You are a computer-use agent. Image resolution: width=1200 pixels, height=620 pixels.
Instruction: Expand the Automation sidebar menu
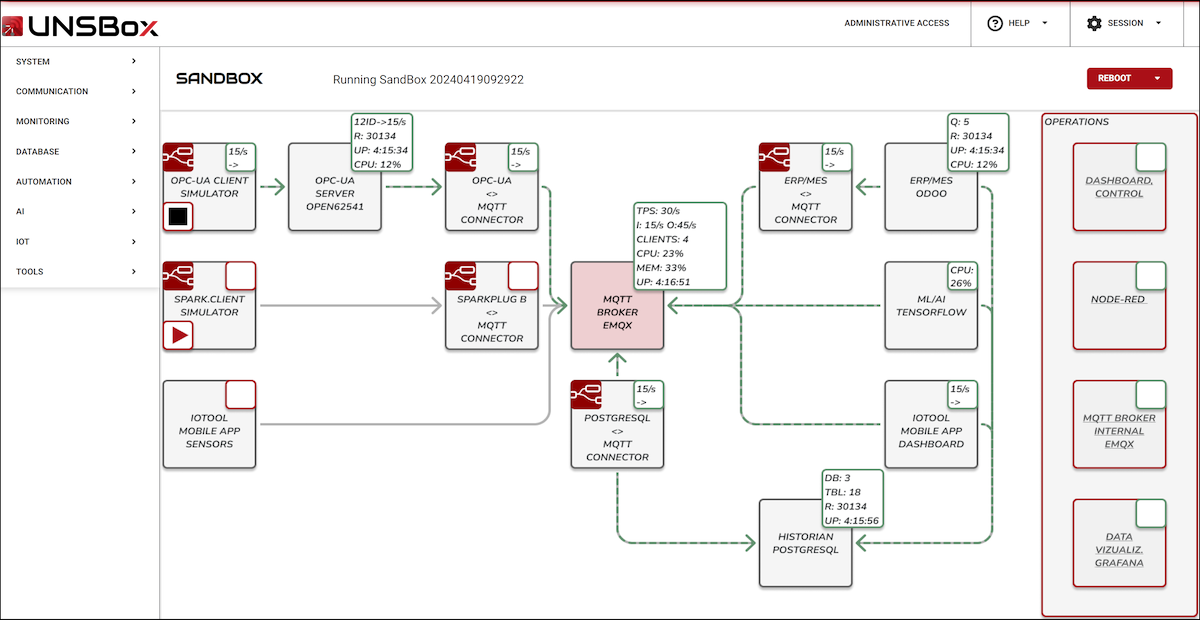pos(133,182)
